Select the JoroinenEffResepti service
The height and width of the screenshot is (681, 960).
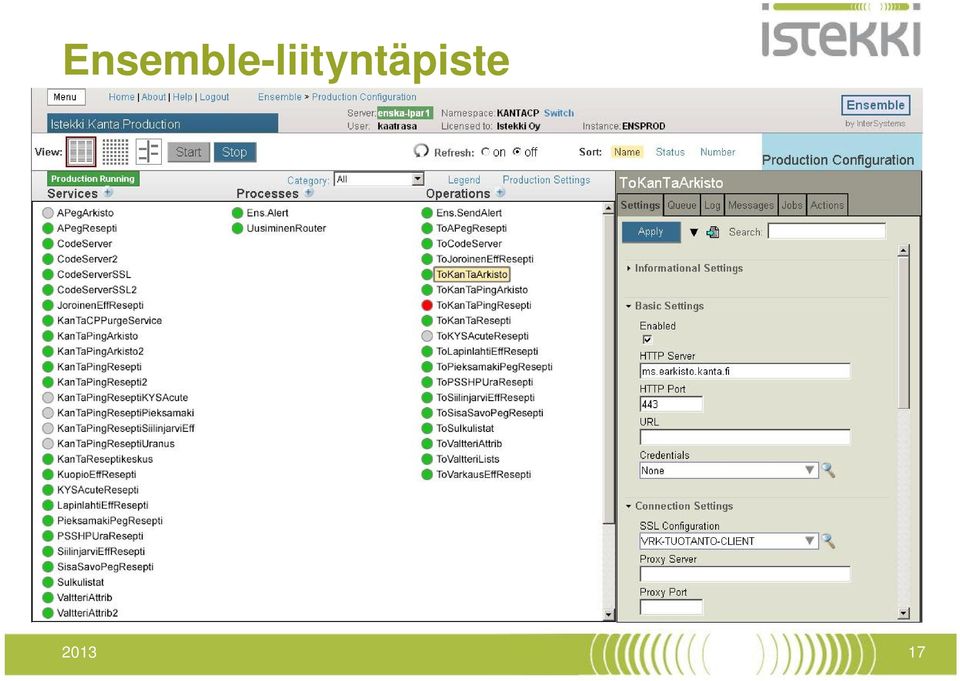point(100,305)
